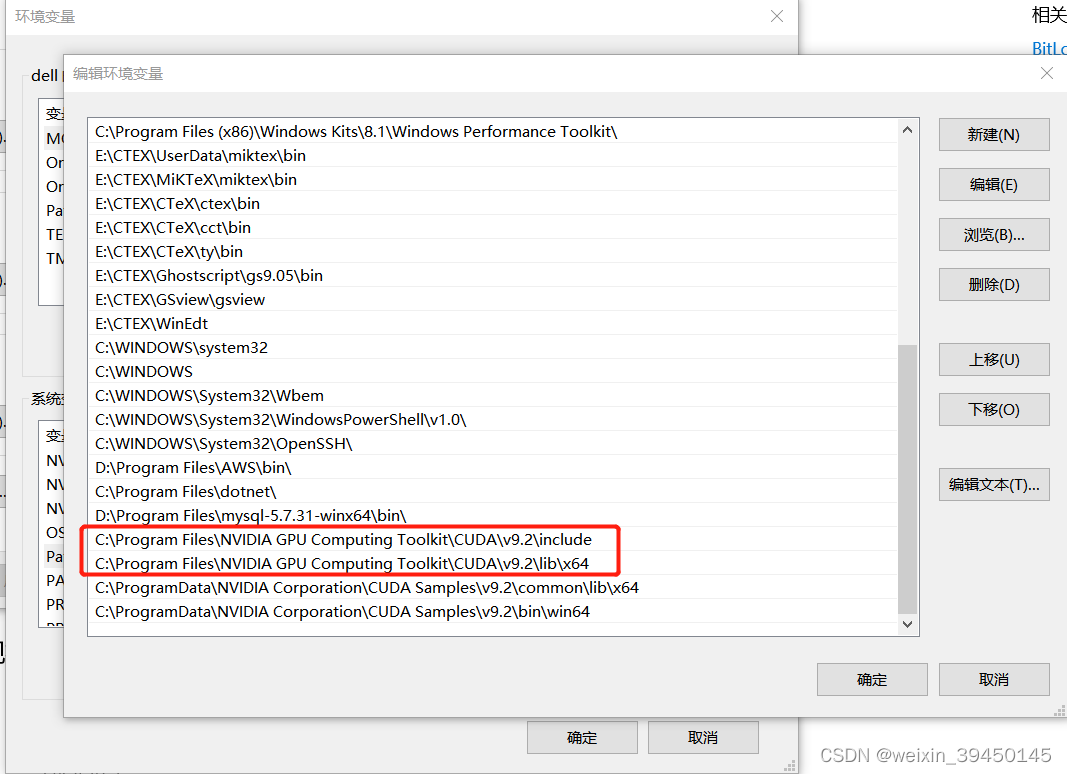Select E:\CTEX\CTeX\cct\bin entry
Image resolution: width=1067 pixels, height=774 pixels.
tap(493, 227)
